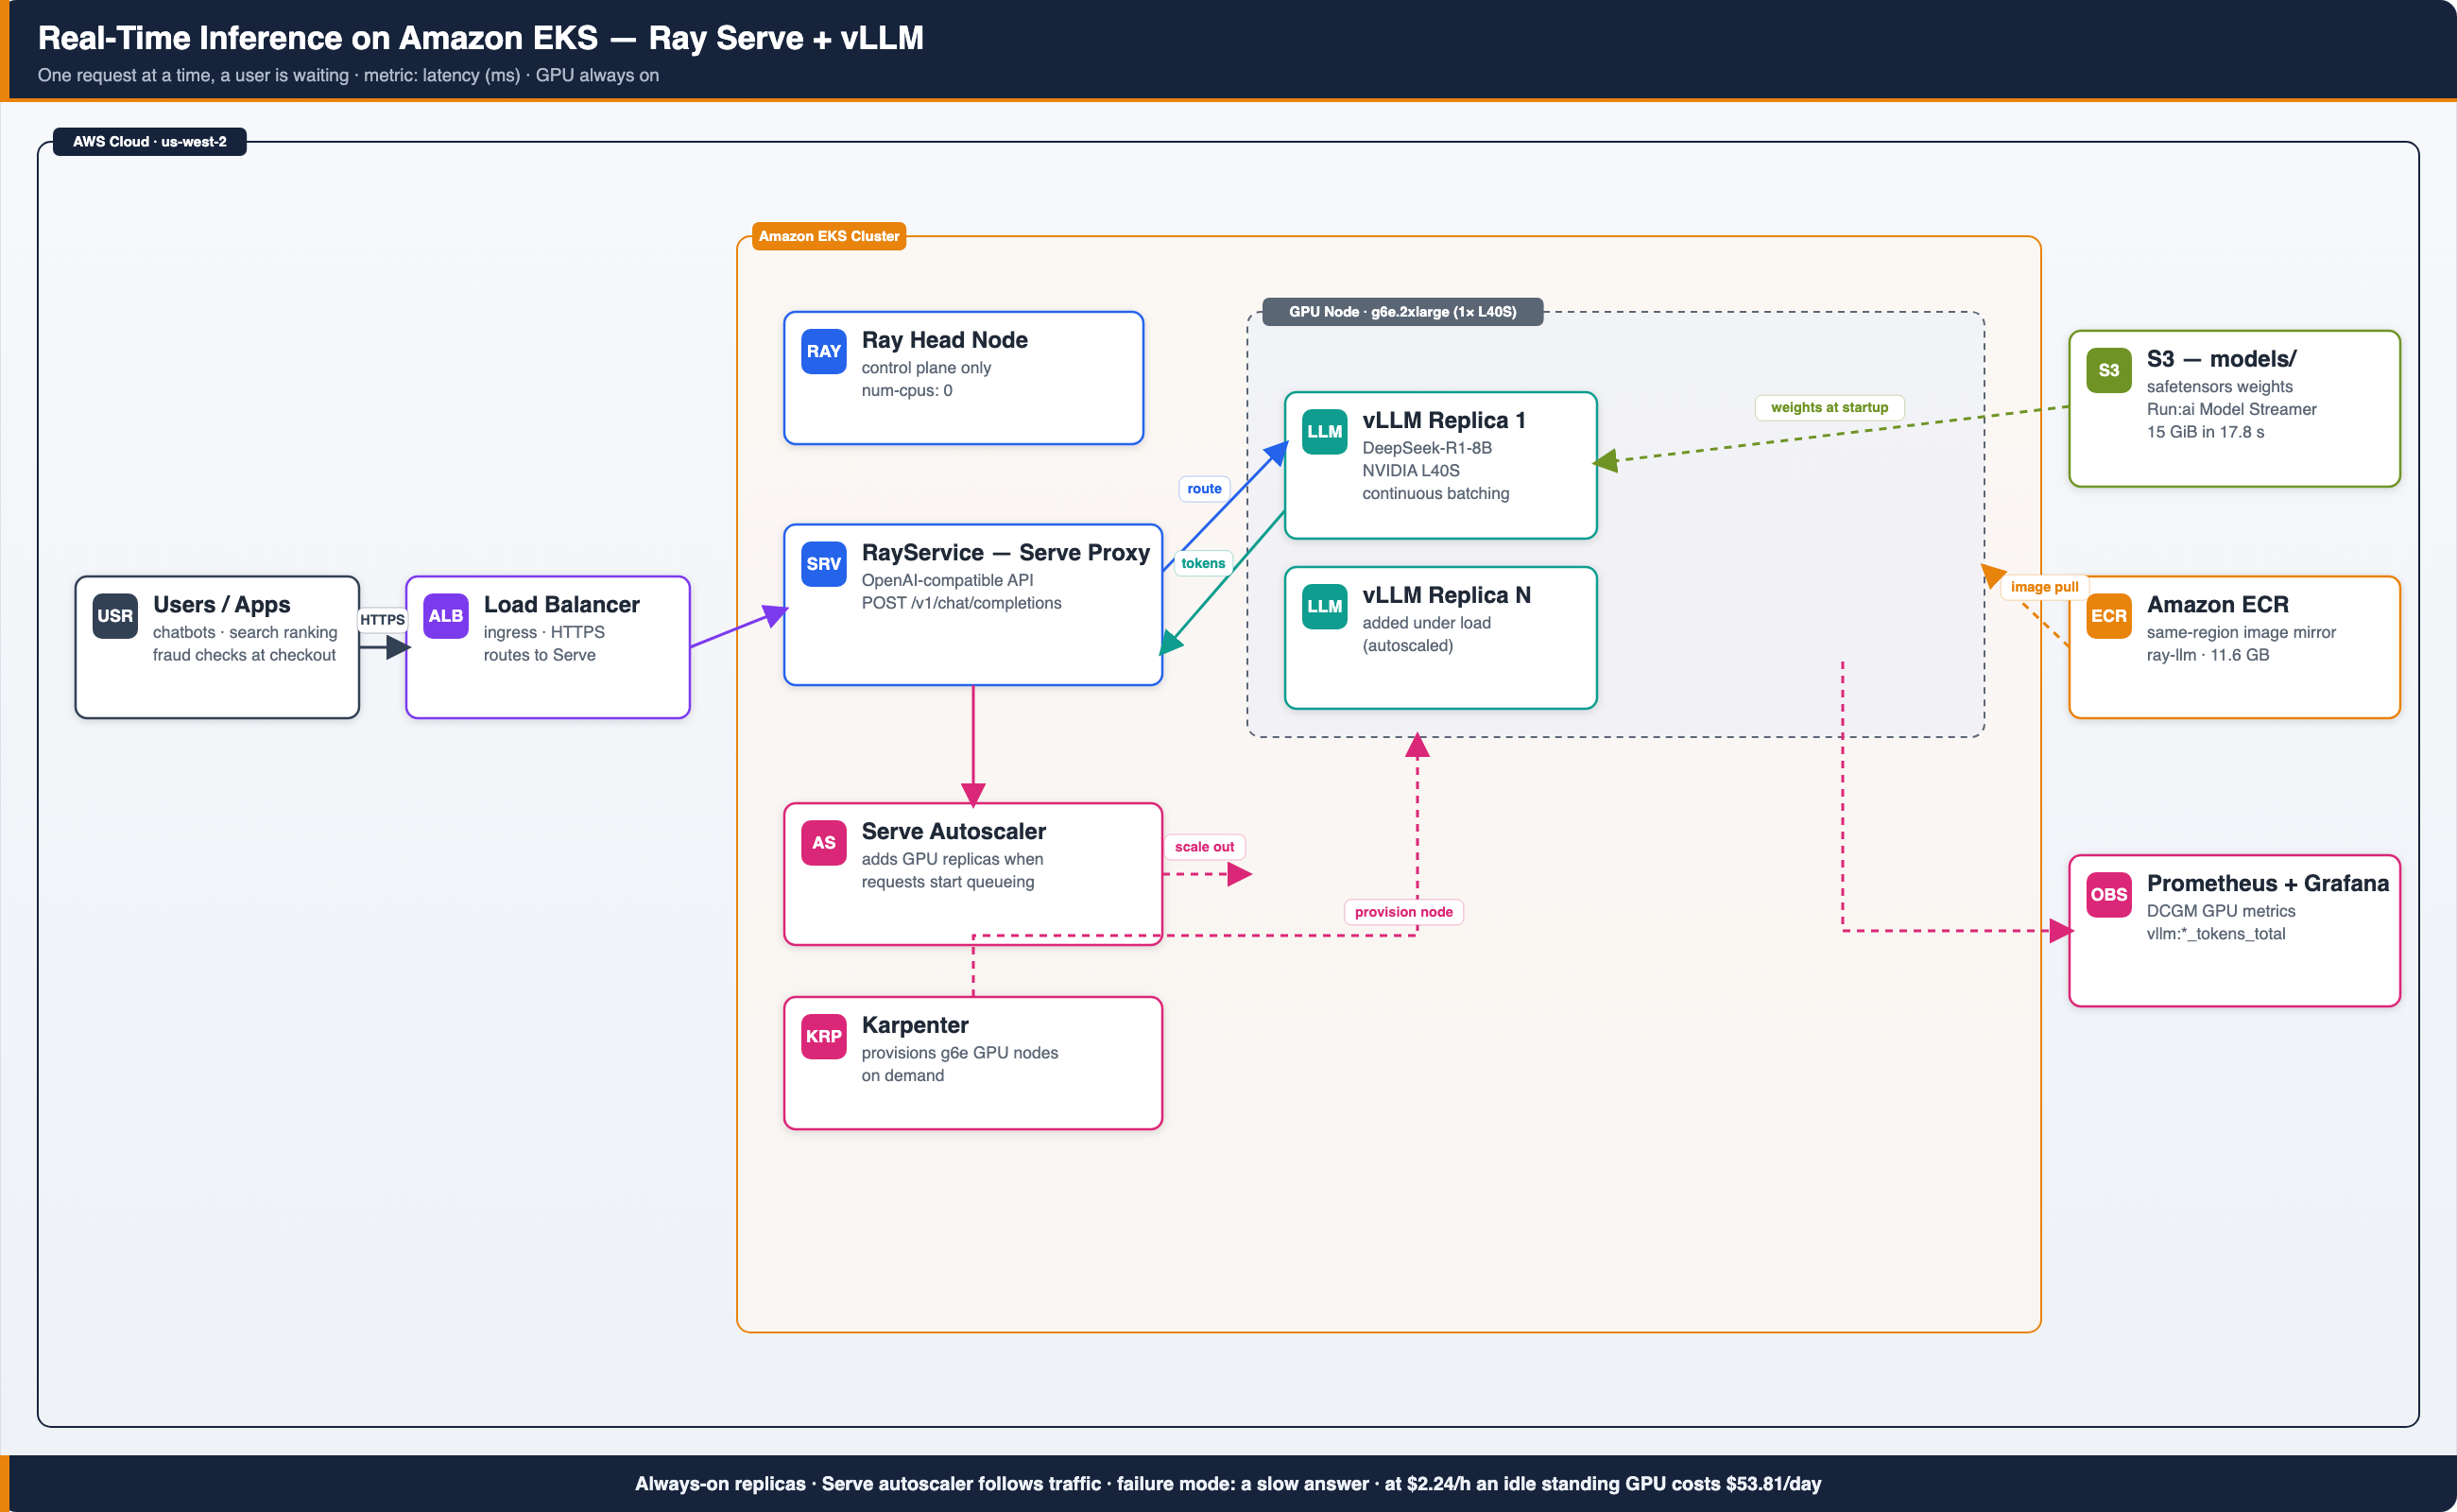Select the pink AS autoscaler icon
The height and width of the screenshot is (1512, 2457).
click(824, 842)
